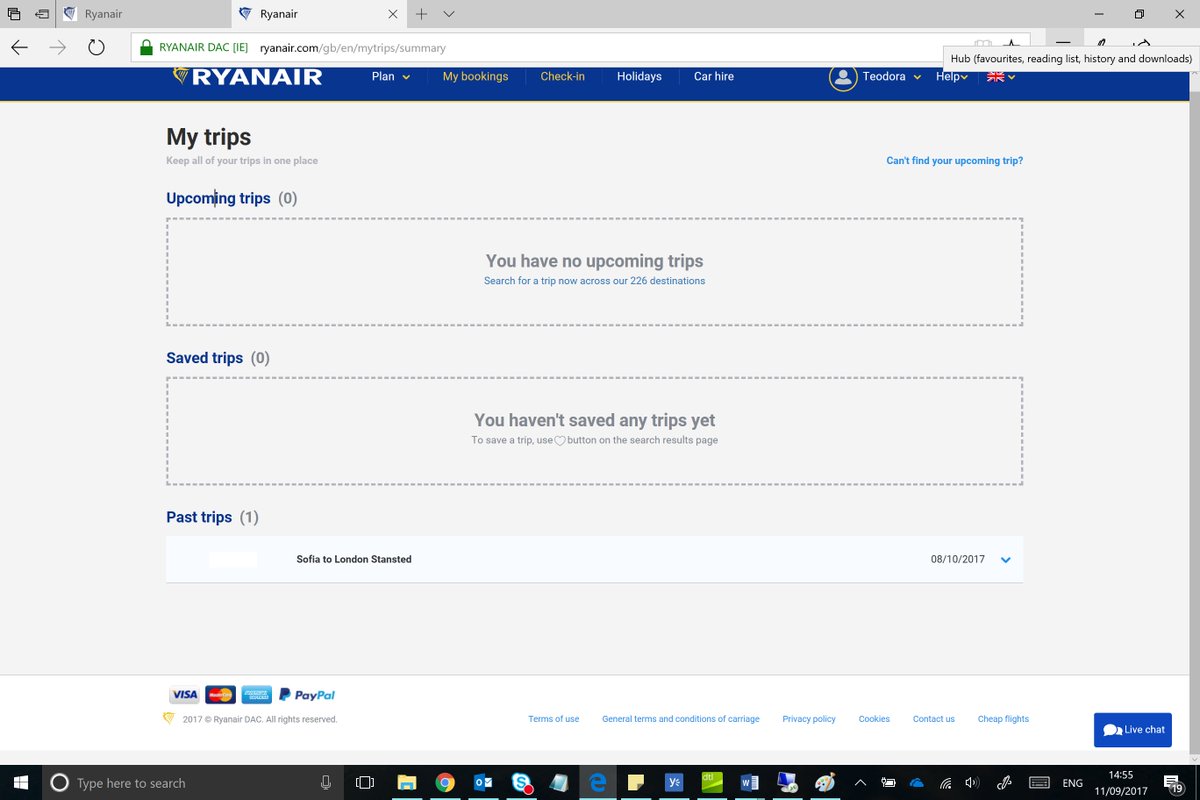Viewport: 1200px width, 800px height.
Task: Click the Wi-Fi network tray icon
Action: point(945,783)
